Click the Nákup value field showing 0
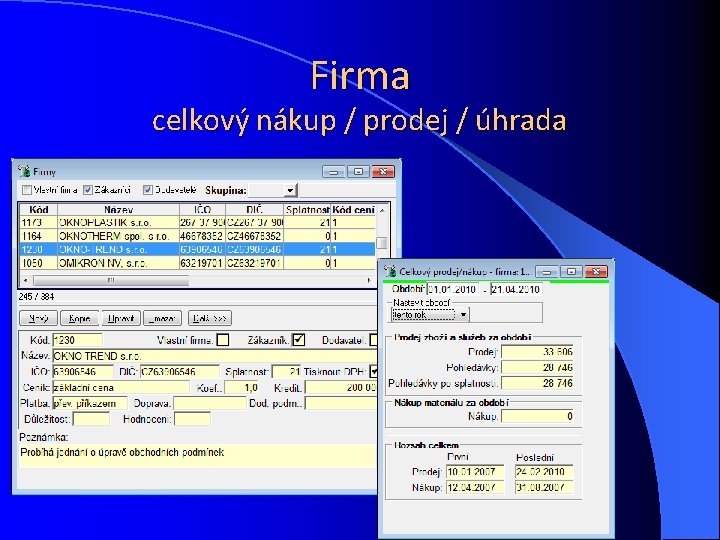 (x=537, y=416)
